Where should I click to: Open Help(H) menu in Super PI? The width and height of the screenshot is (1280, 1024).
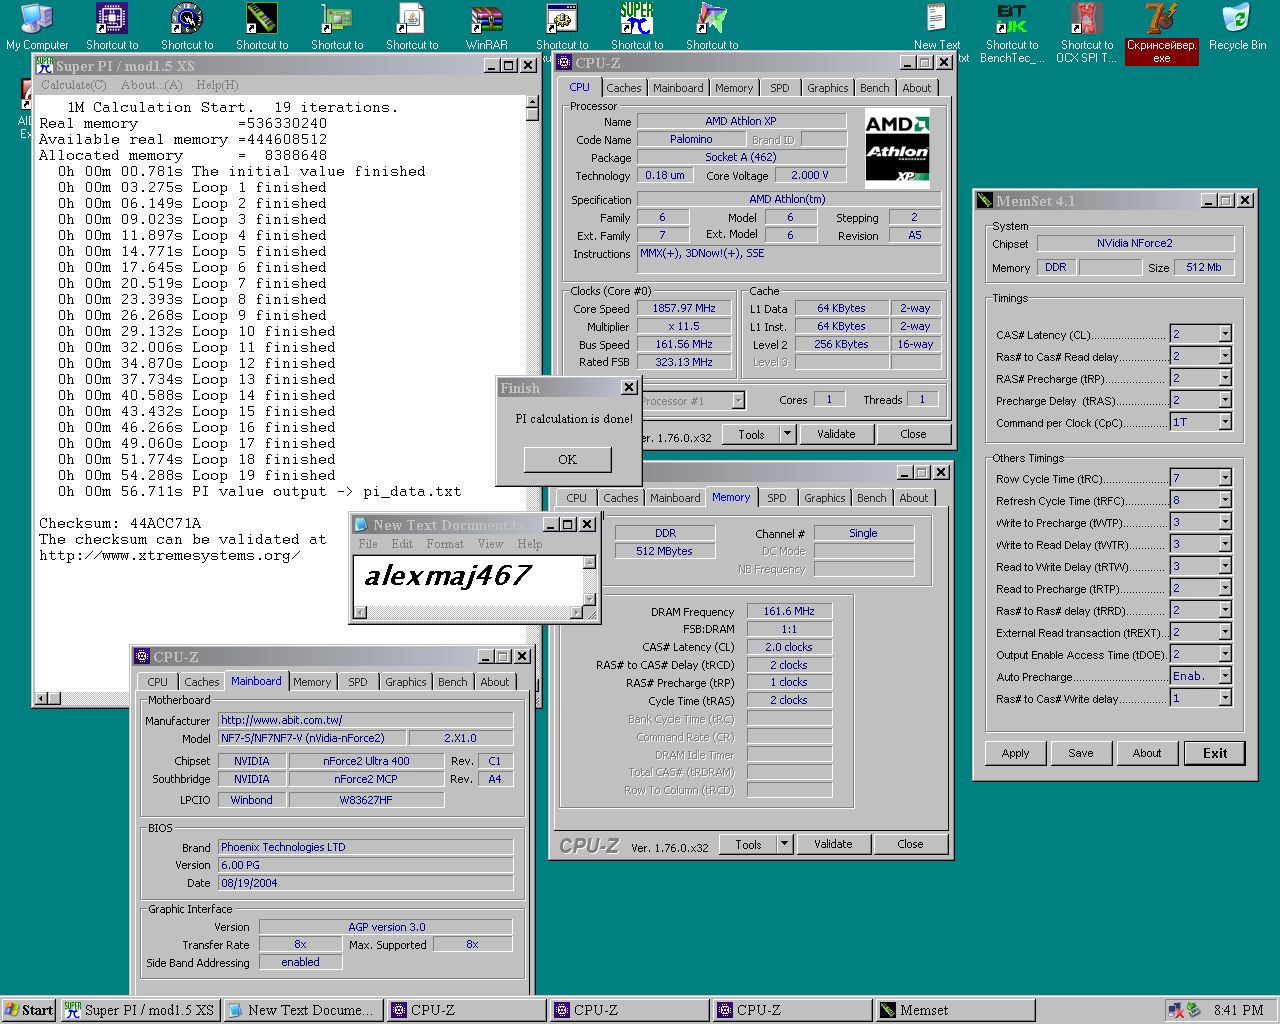217,85
